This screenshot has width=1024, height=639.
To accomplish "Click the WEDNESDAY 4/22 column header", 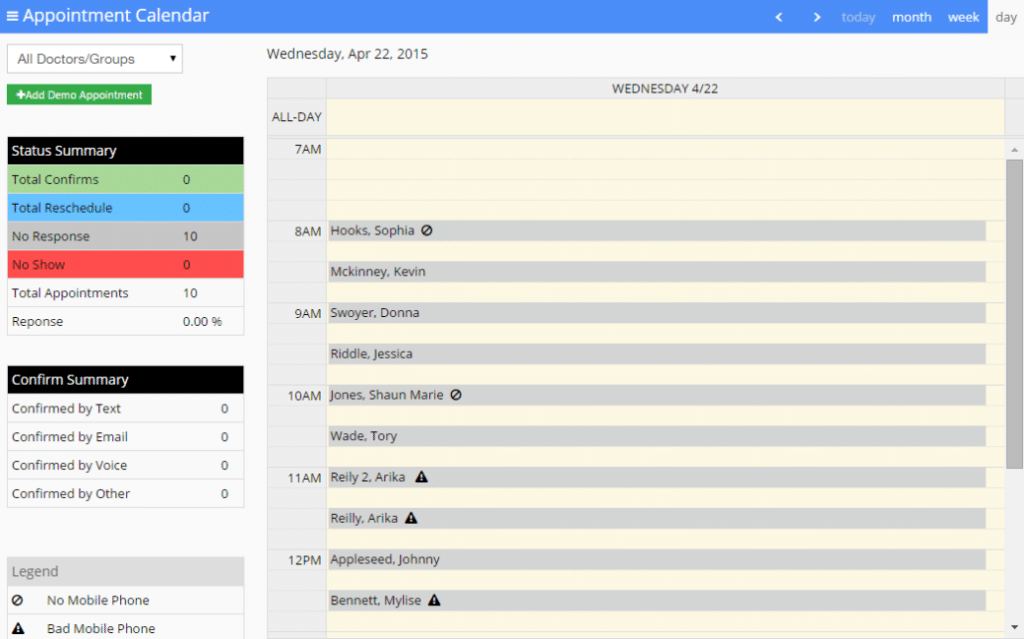I will [665, 88].
